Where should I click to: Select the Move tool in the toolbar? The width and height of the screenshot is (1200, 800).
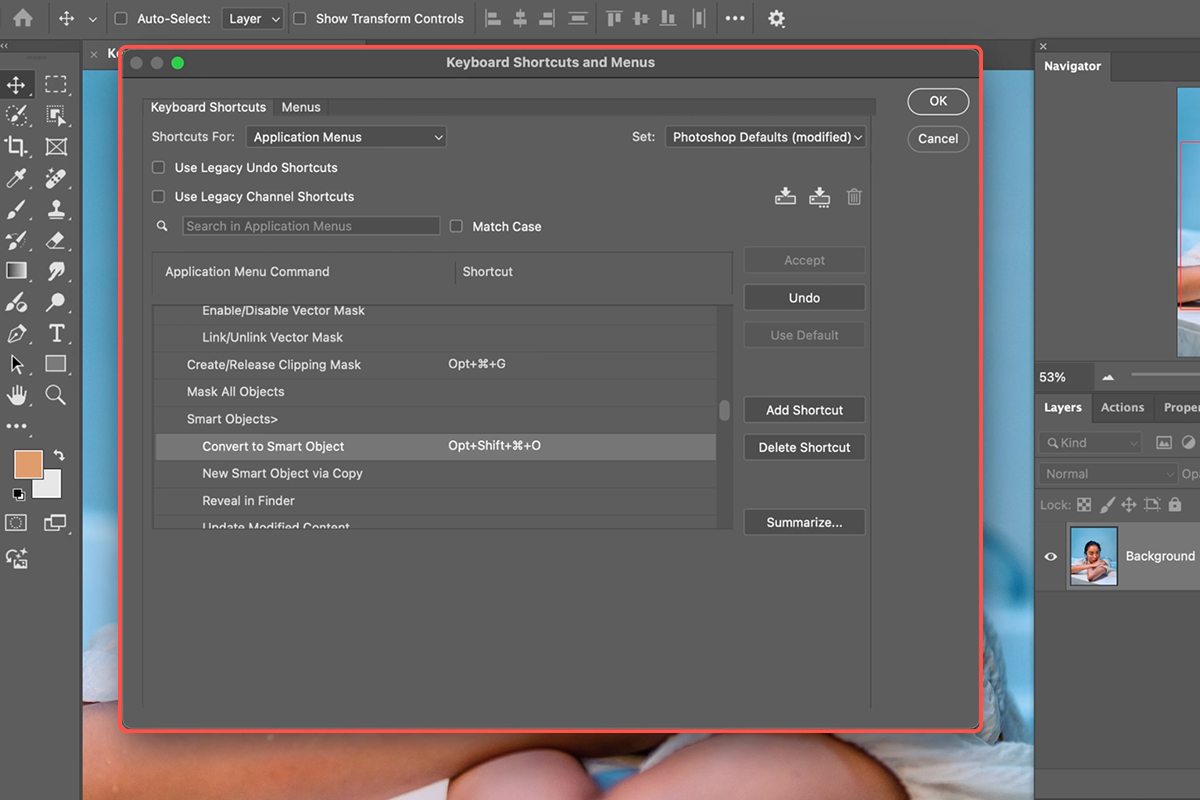click(x=16, y=85)
